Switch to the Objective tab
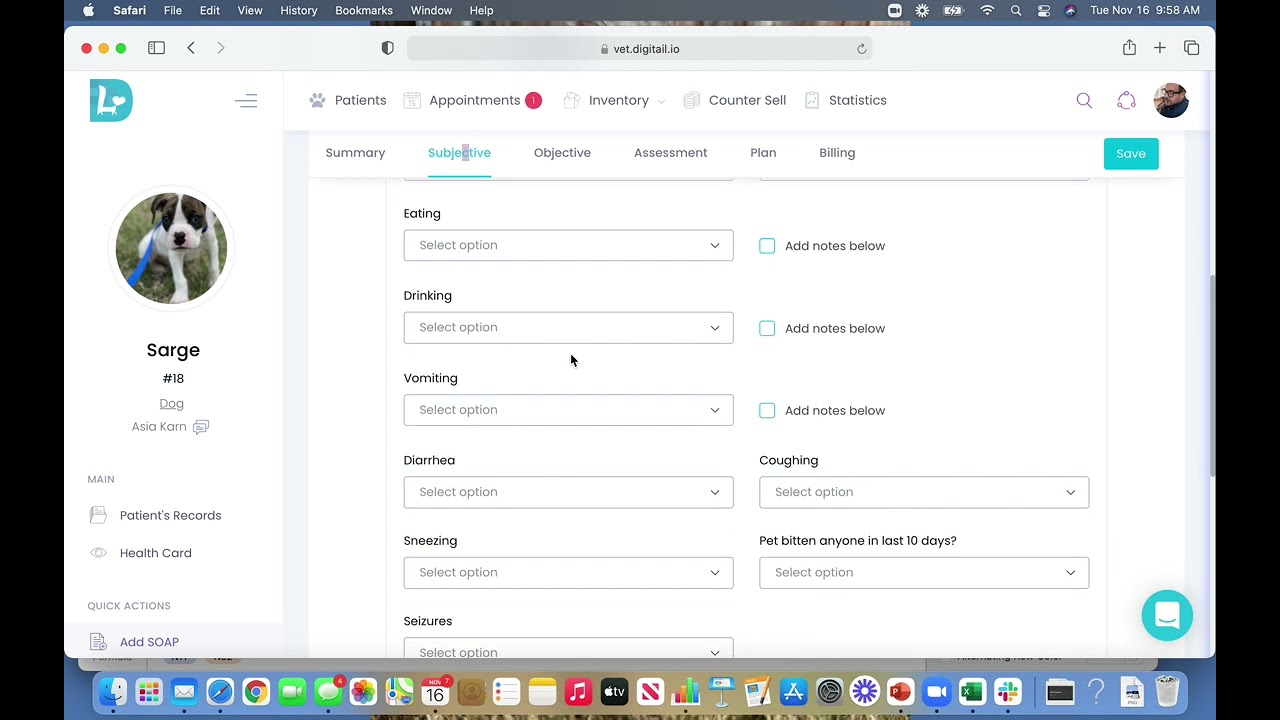 [x=562, y=153]
